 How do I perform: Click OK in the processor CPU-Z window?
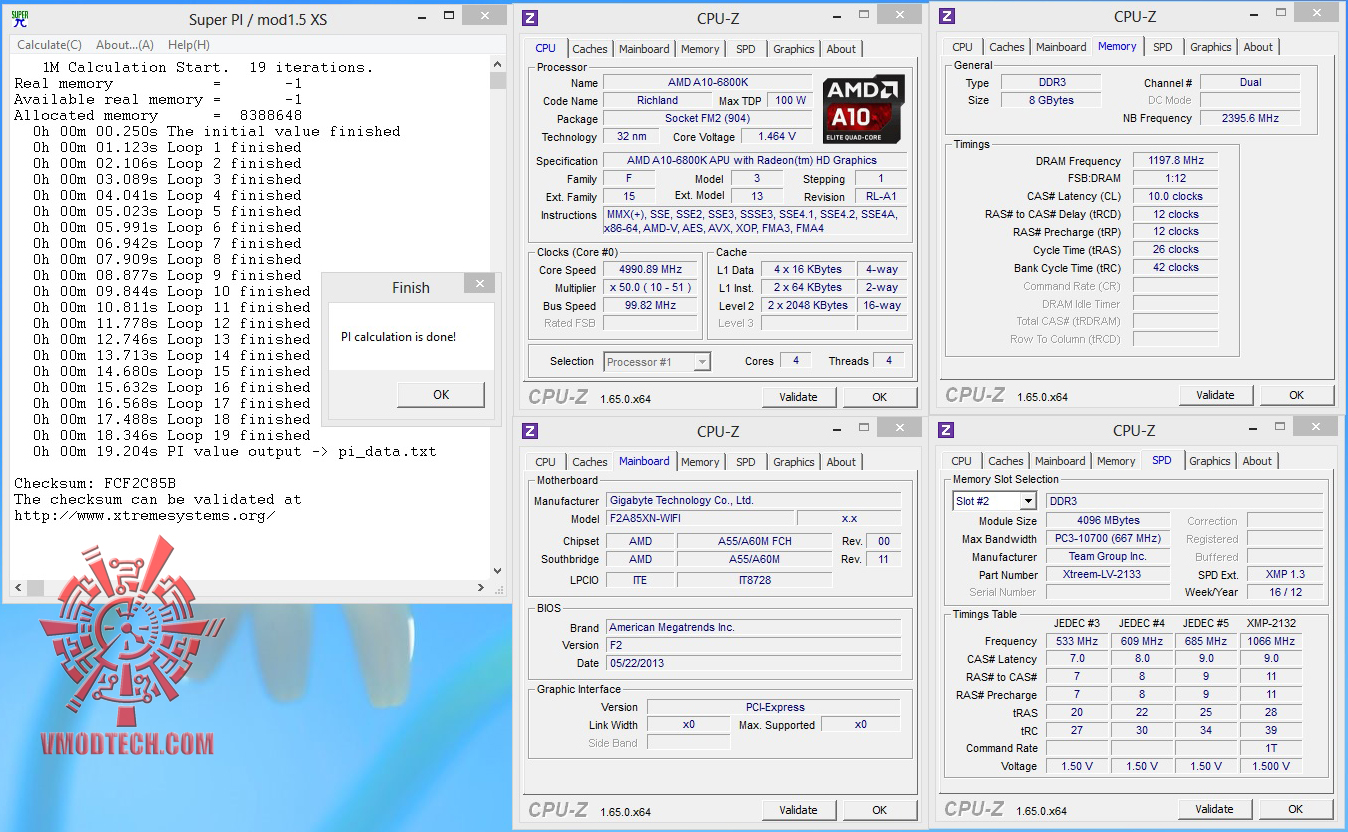coord(879,397)
